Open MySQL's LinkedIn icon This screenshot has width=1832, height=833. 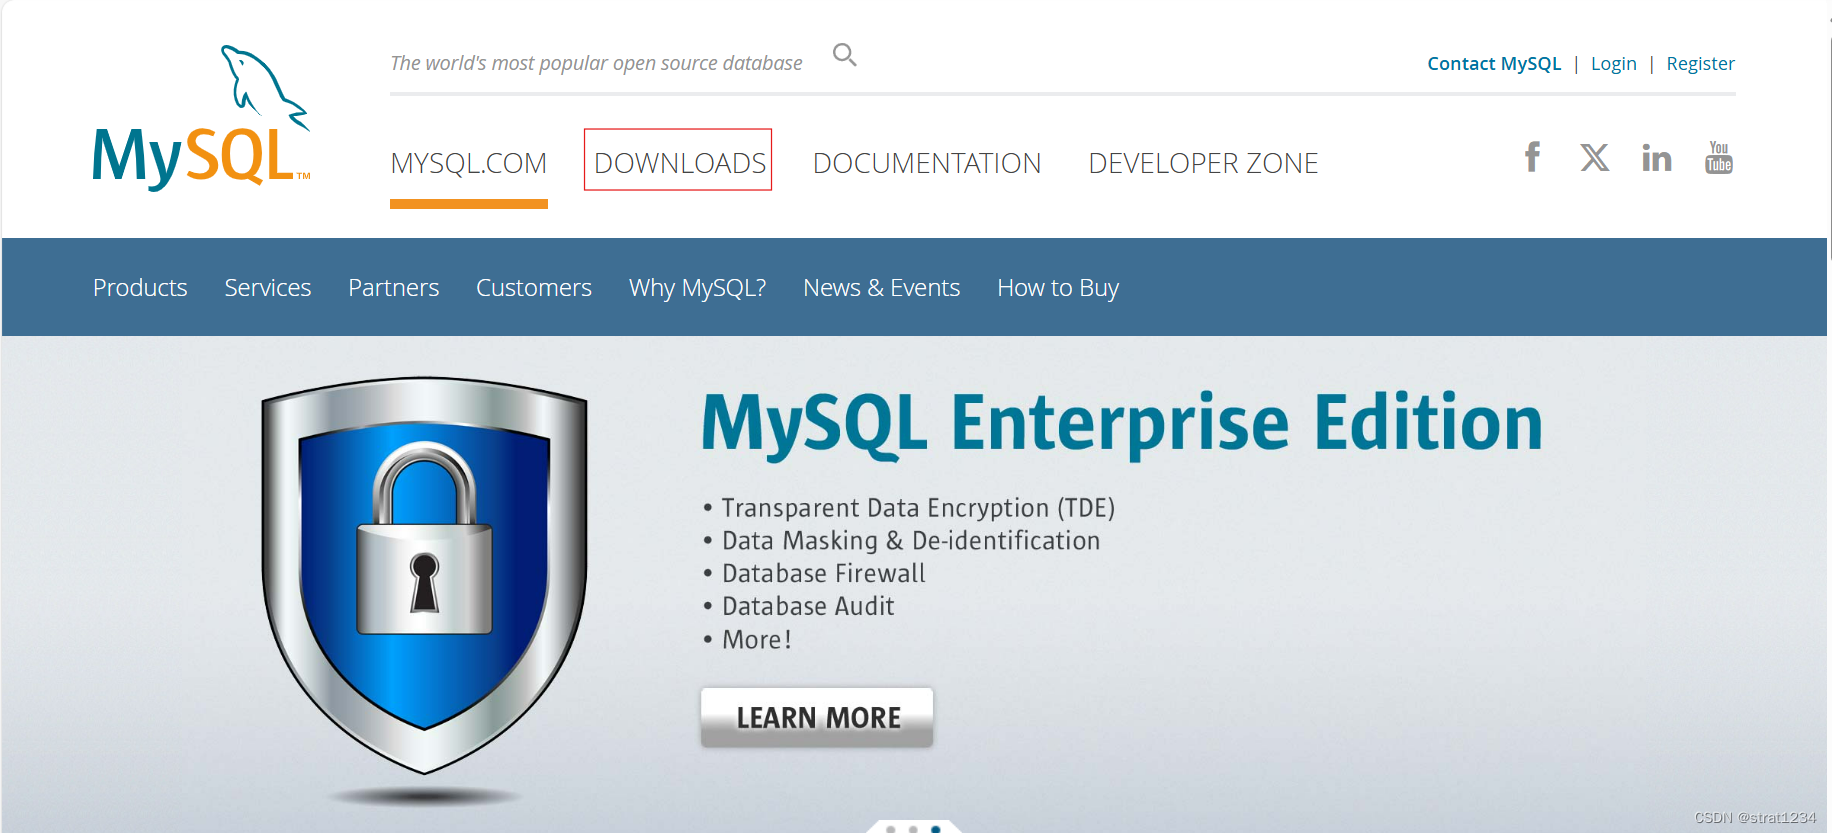(x=1657, y=158)
